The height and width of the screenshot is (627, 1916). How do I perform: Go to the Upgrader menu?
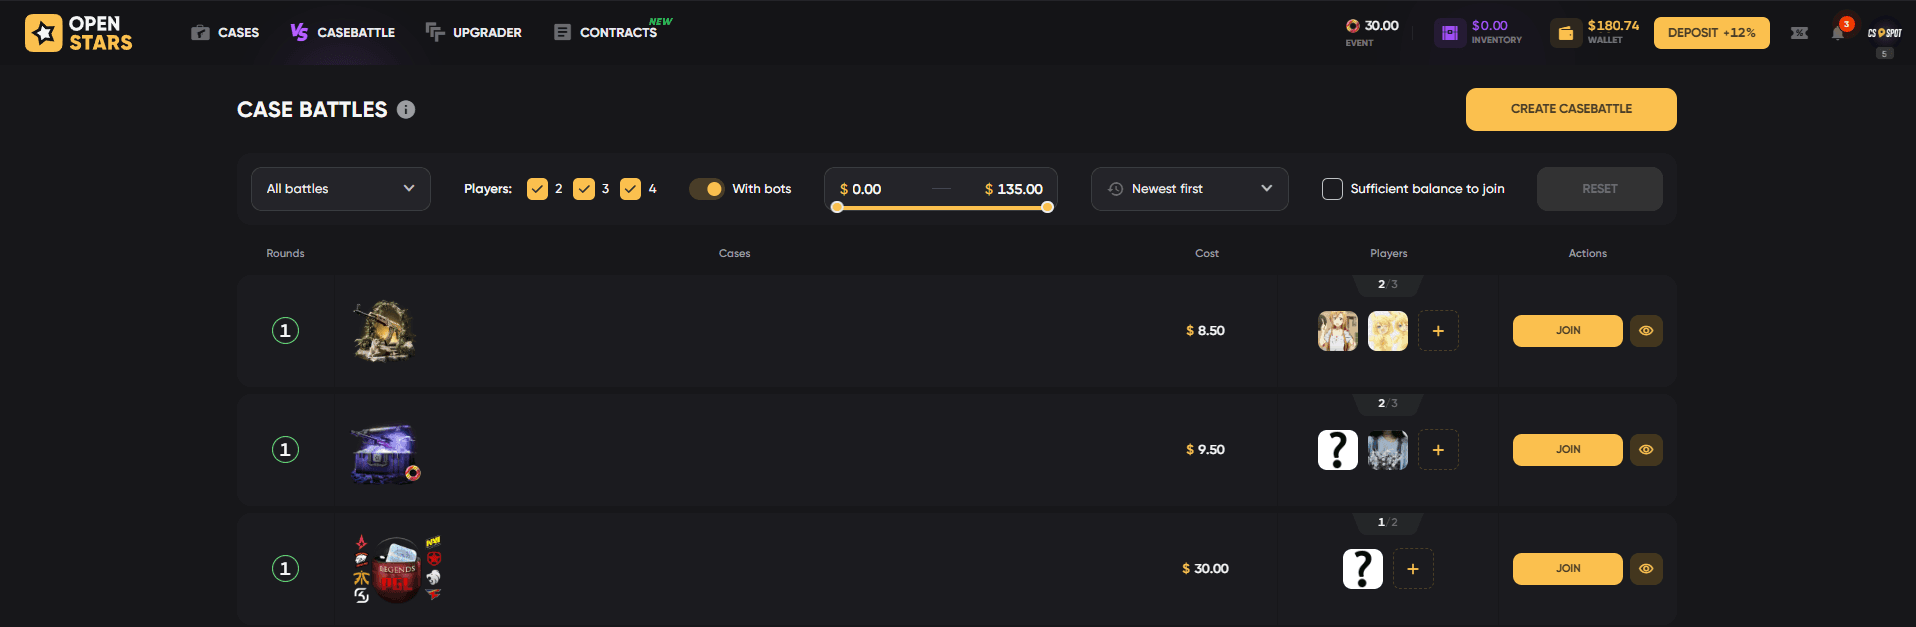473,33
